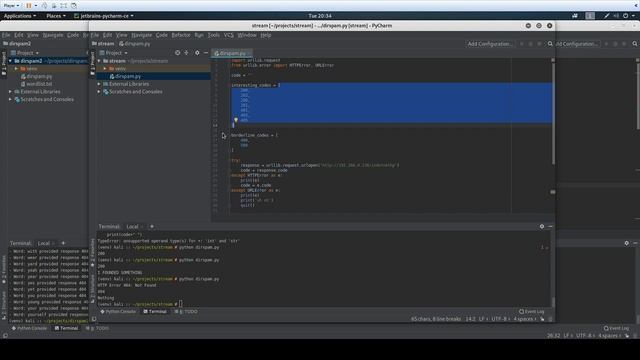This screenshot has width=640, height=360.
Task: Toggle the Favorites side tab in stream window
Action: pyautogui.click(x=93, y=252)
